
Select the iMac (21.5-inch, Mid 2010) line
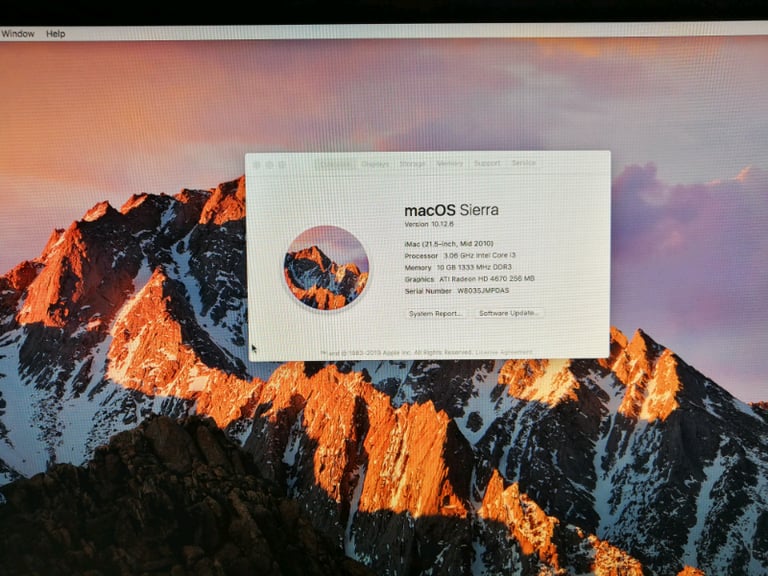449,243
